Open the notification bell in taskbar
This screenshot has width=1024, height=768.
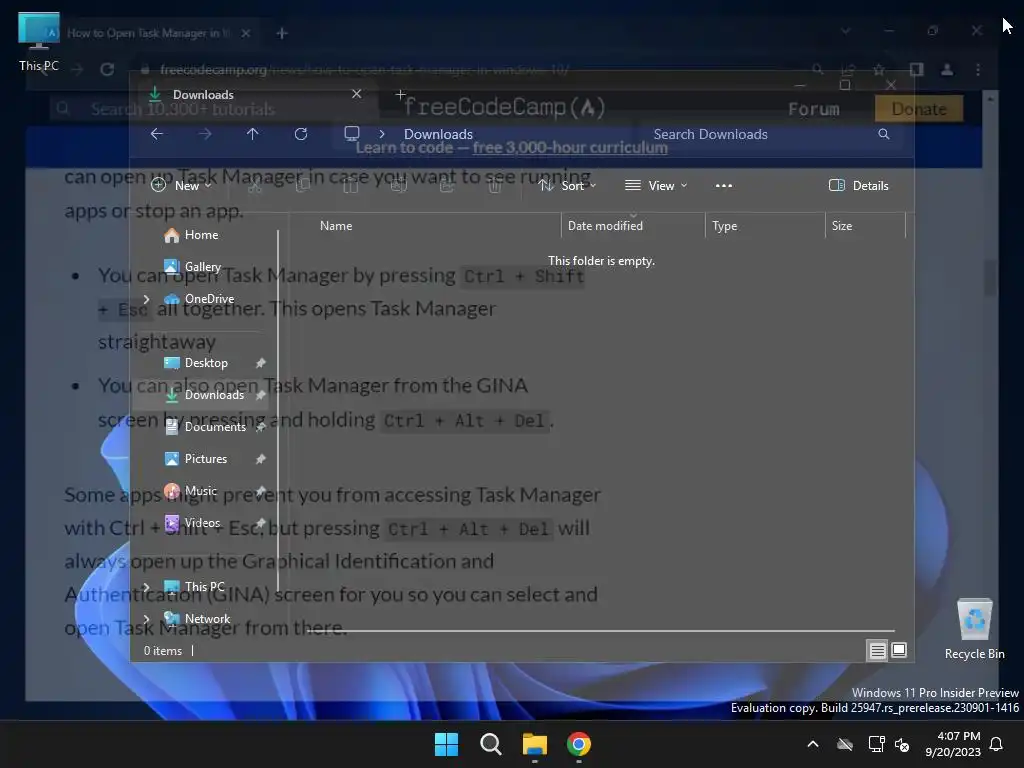pyautogui.click(x=997, y=744)
